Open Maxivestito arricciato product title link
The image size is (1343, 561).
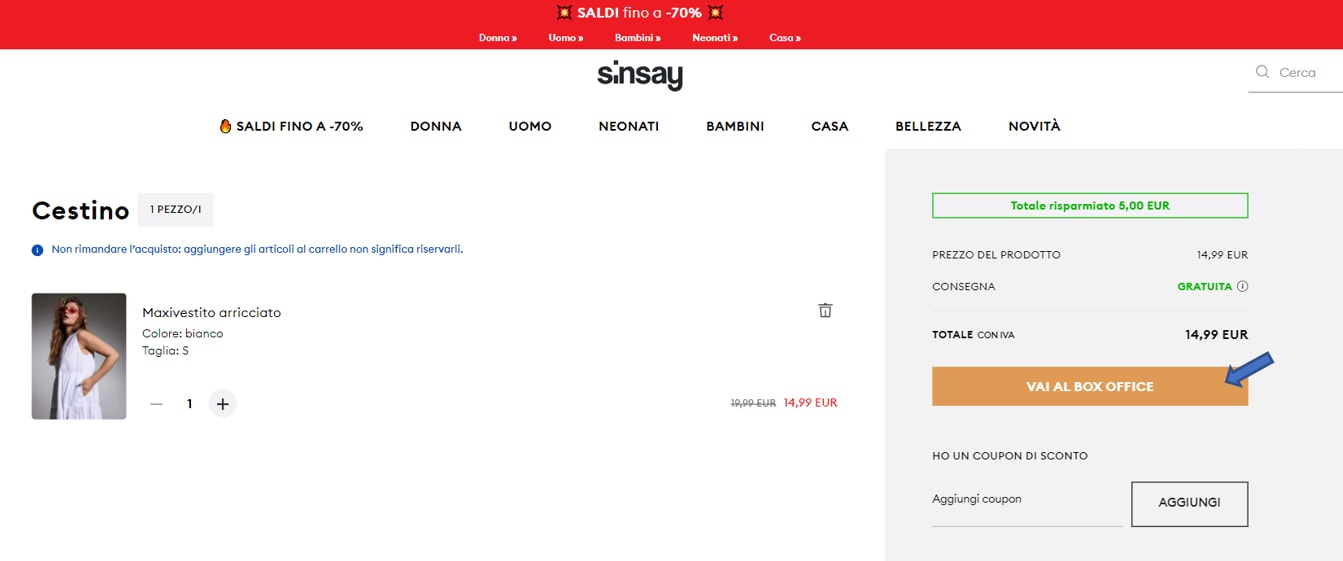[x=211, y=313]
